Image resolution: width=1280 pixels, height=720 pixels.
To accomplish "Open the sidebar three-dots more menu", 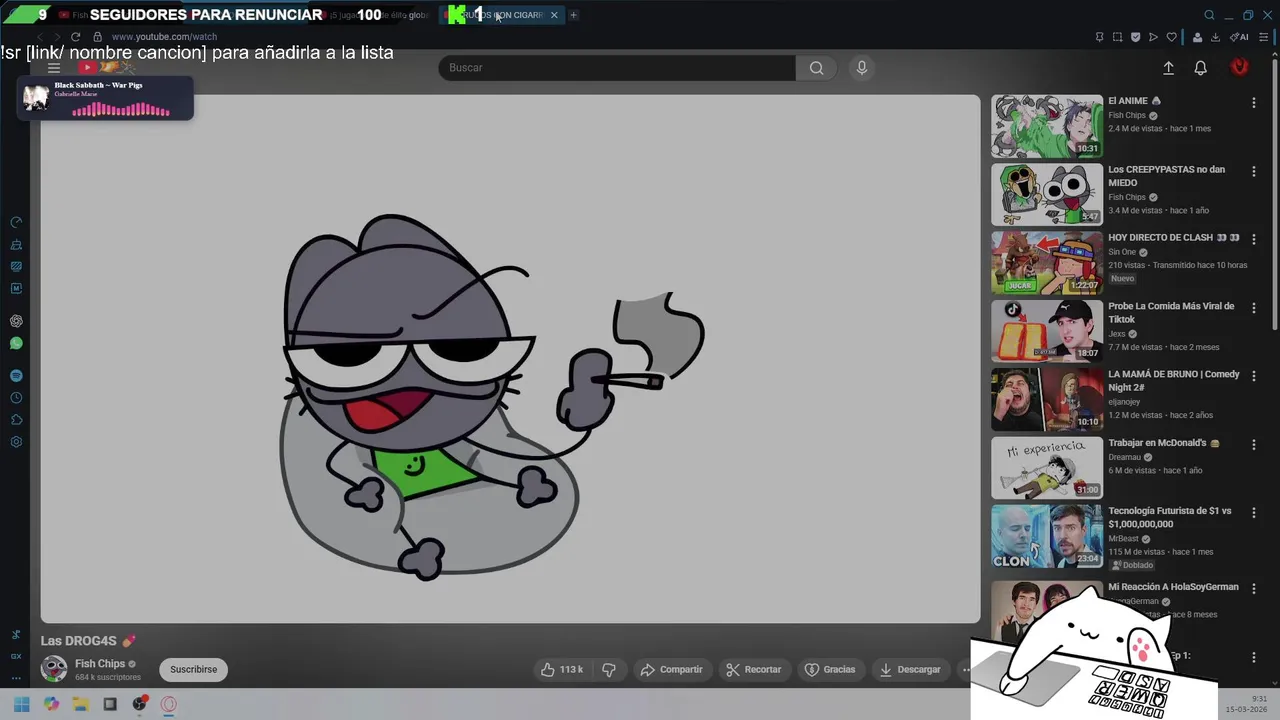I will (16, 678).
